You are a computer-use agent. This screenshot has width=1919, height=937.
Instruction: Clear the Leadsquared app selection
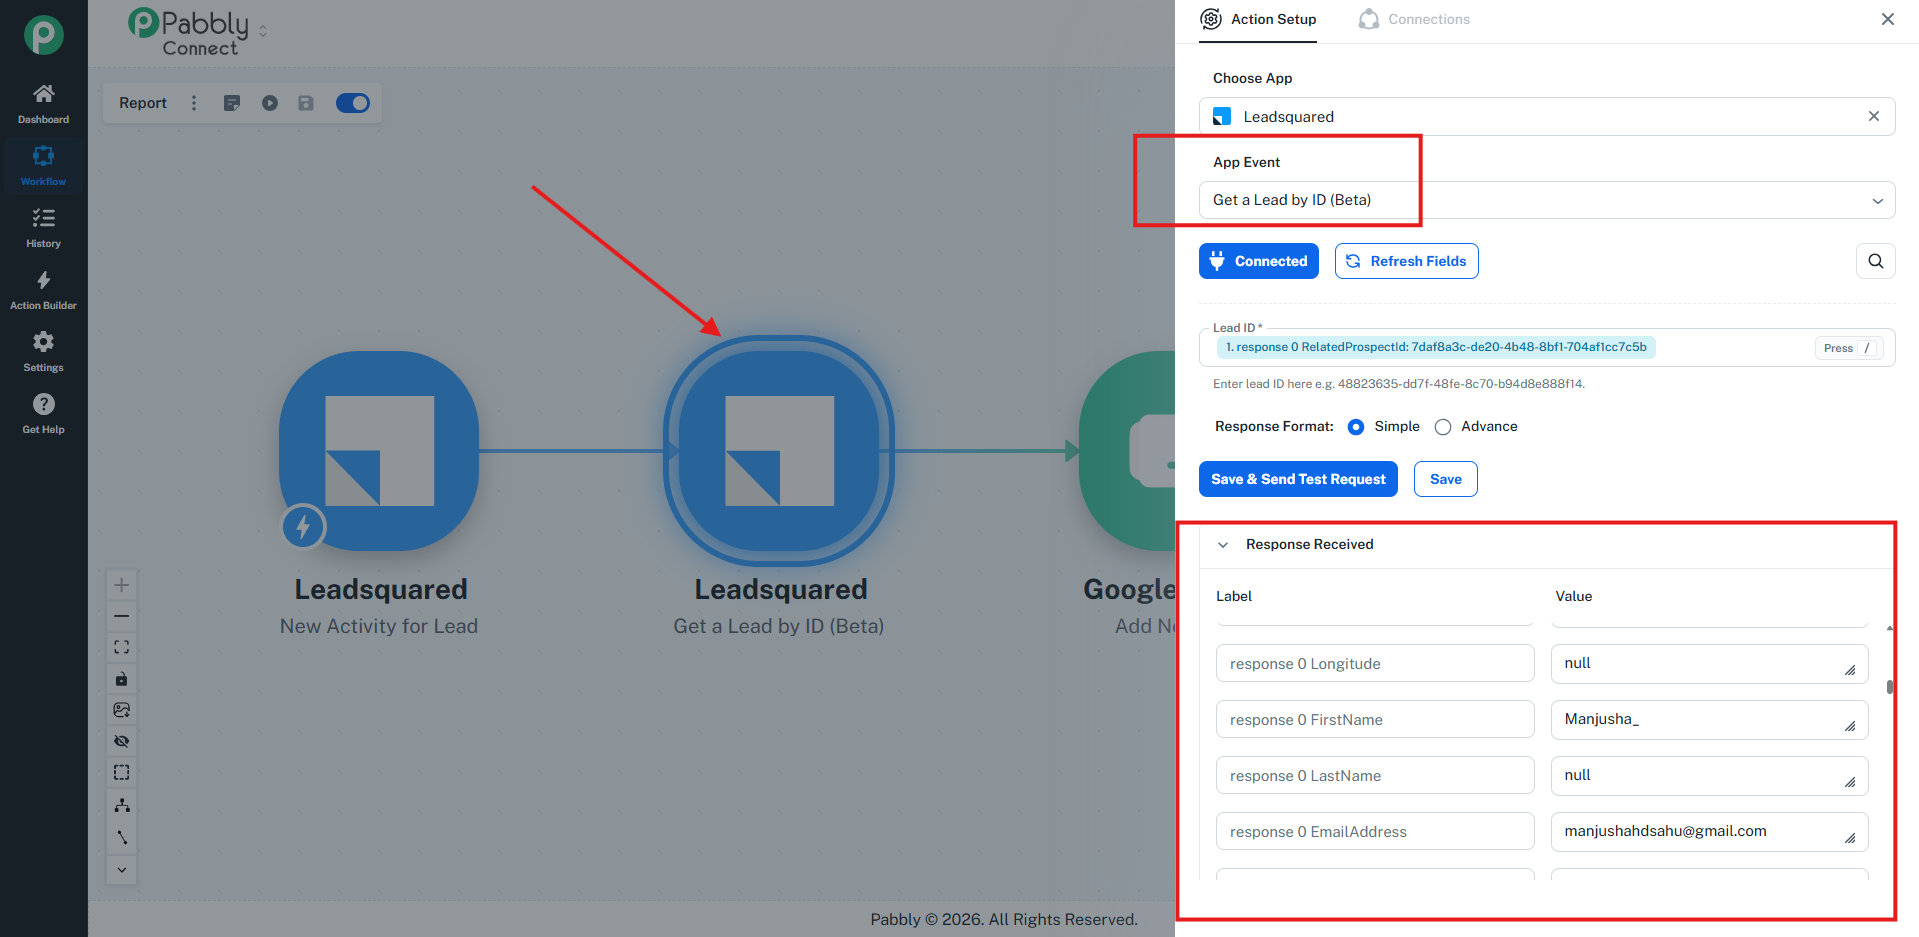(x=1874, y=116)
